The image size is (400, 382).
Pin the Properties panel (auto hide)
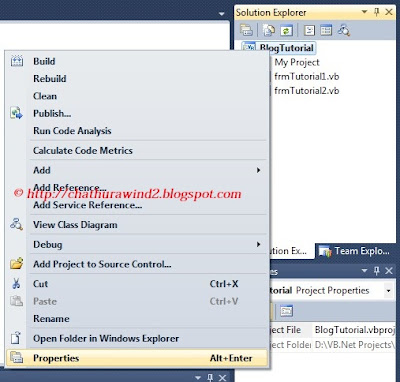pyautogui.click(x=377, y=271)
